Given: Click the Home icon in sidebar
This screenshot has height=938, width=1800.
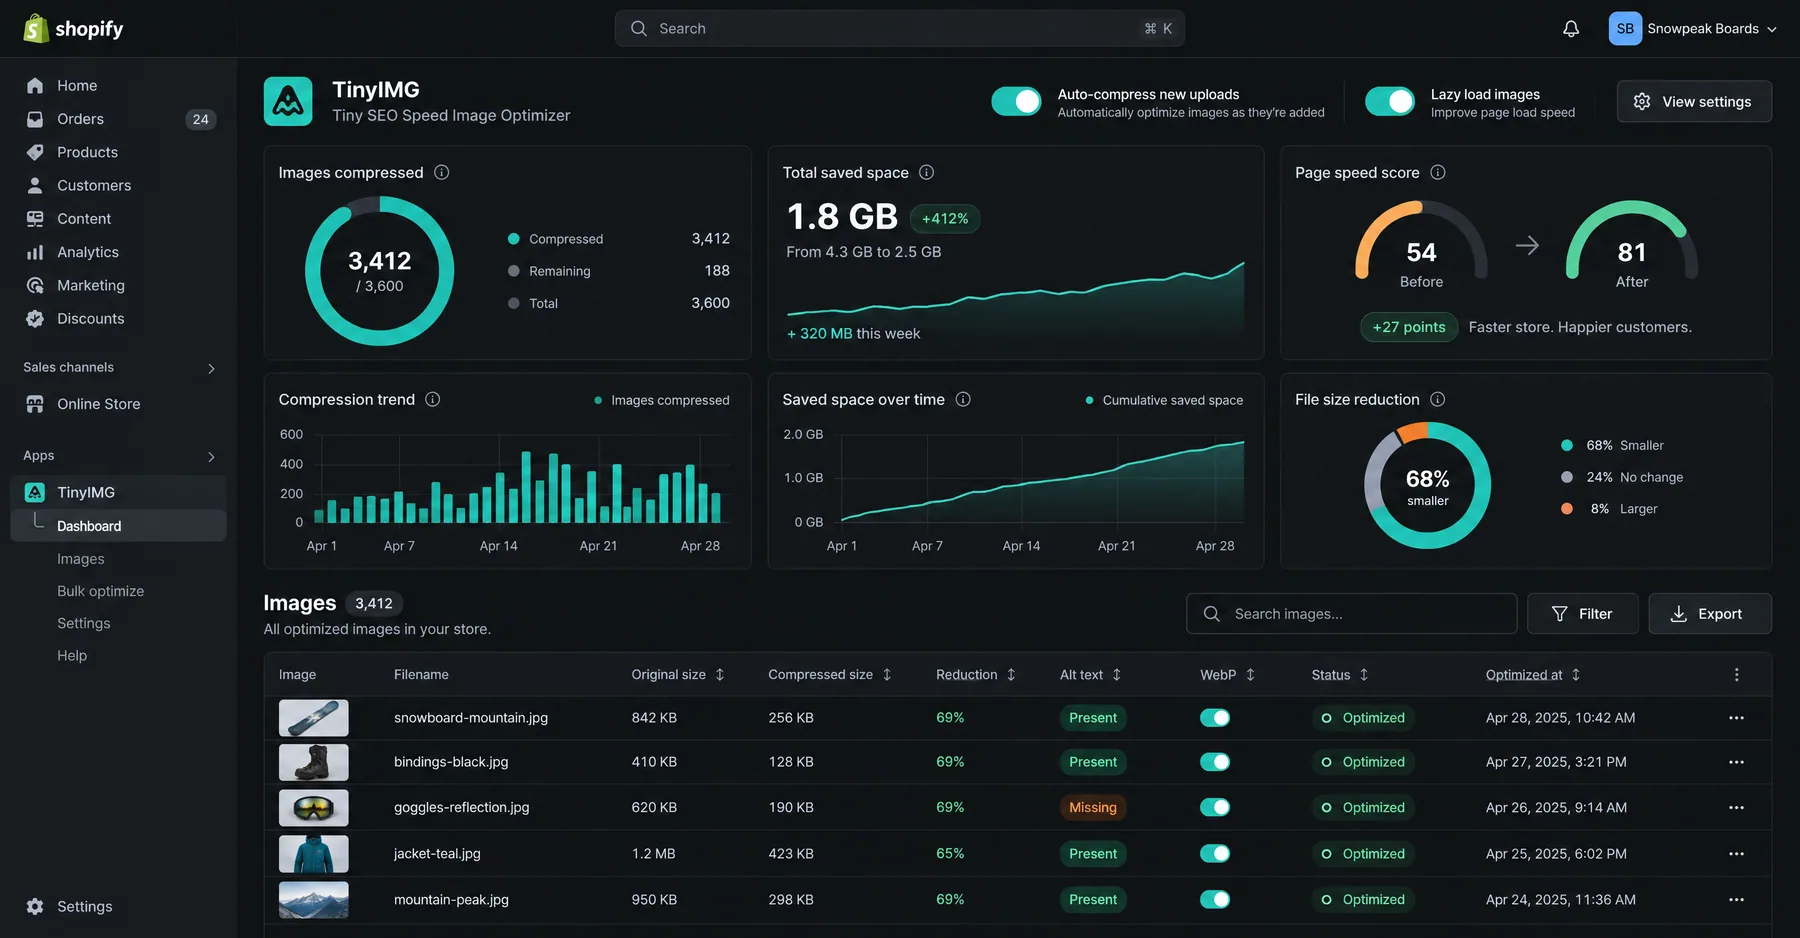Looking at the screenshot, I should pyautogui.click(x=35, y=86).
